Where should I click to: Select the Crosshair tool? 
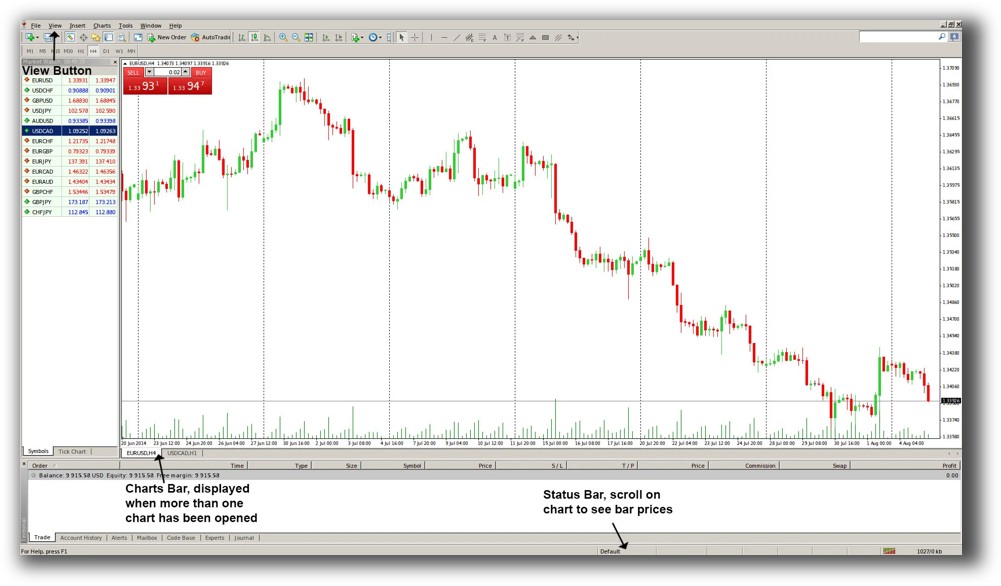(x=414, y=37)
